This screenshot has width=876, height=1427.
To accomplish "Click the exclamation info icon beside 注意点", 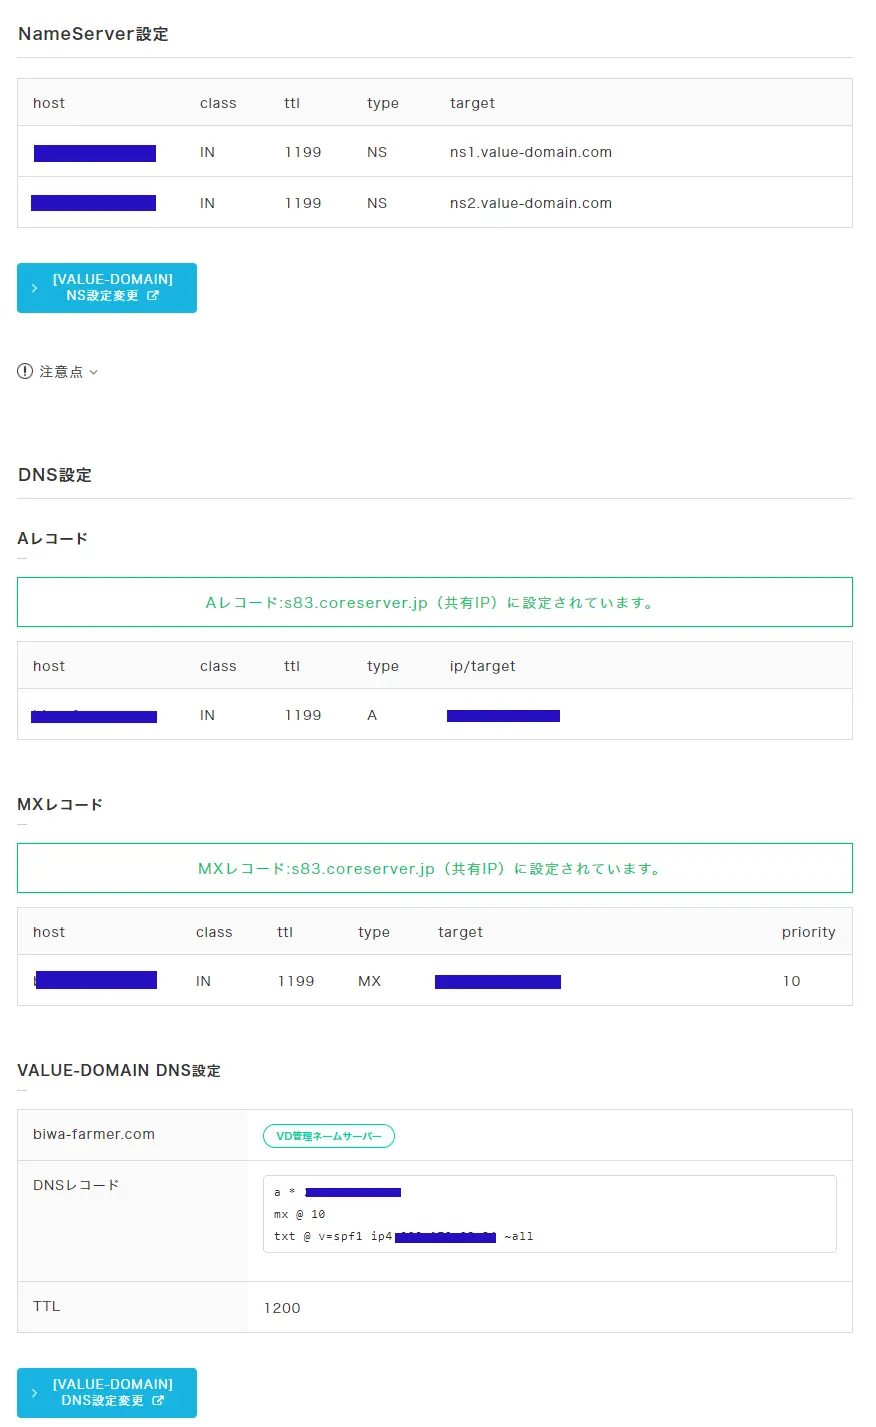I will coord(24,371).
